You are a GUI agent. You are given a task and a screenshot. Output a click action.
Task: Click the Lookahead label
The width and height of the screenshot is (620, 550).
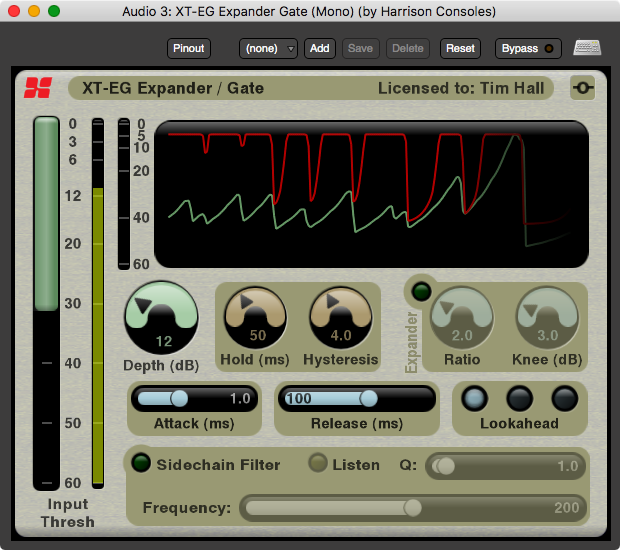[x=519, y=423]
